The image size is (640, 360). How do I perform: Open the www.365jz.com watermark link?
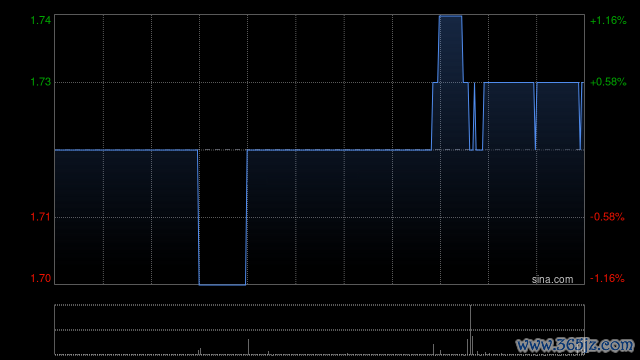(x=575, y=345)
